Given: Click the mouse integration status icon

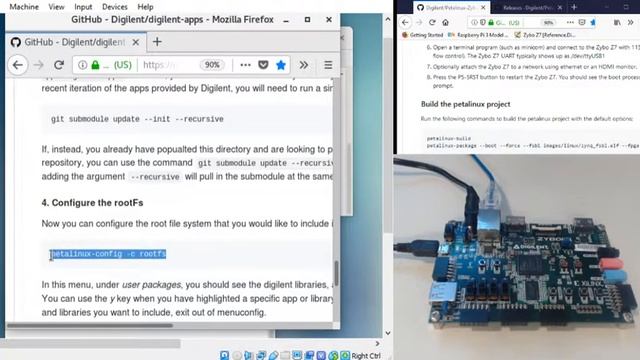Looking at the screenshot, I should pos(333,355).
